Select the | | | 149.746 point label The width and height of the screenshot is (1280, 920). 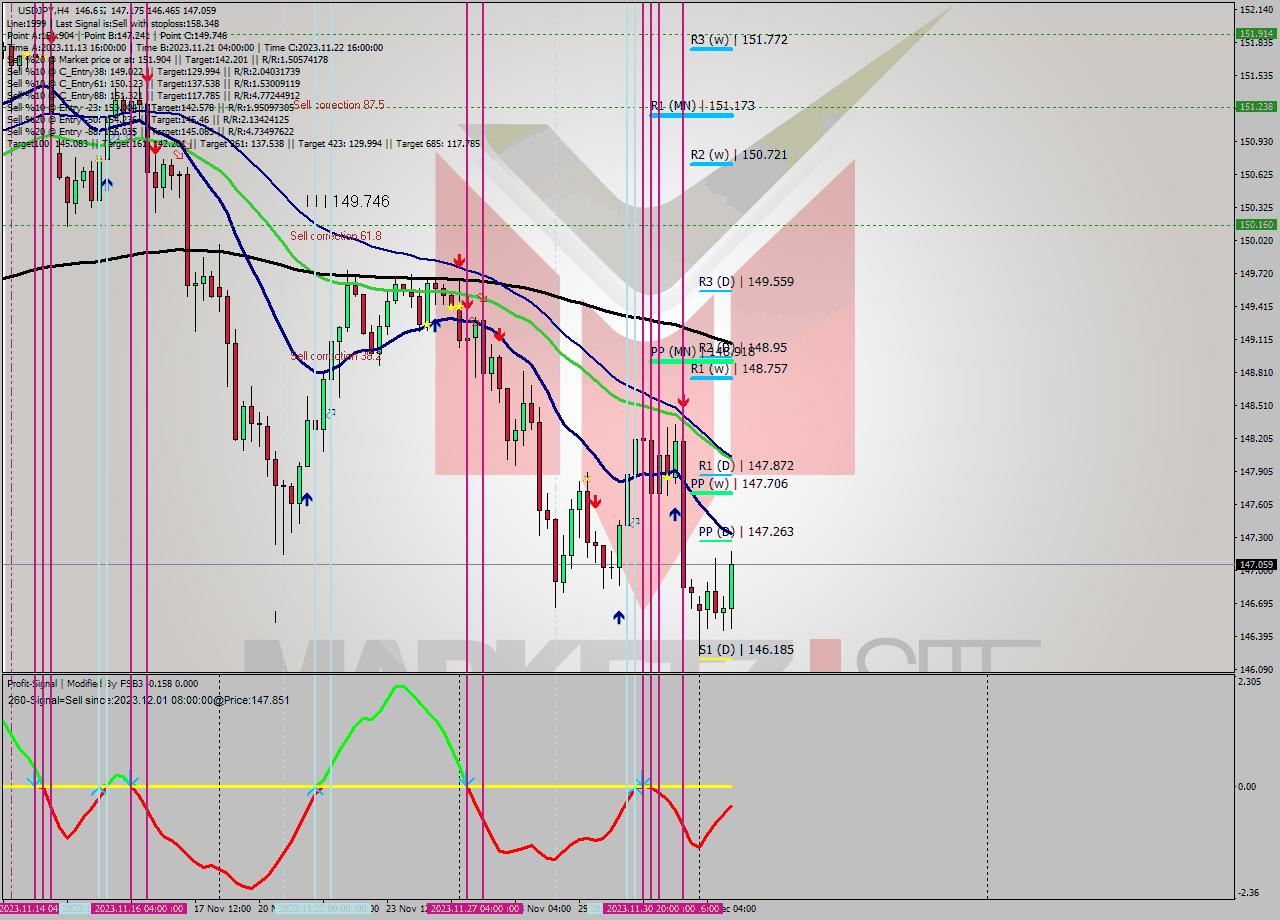click(x=348, y=201)
